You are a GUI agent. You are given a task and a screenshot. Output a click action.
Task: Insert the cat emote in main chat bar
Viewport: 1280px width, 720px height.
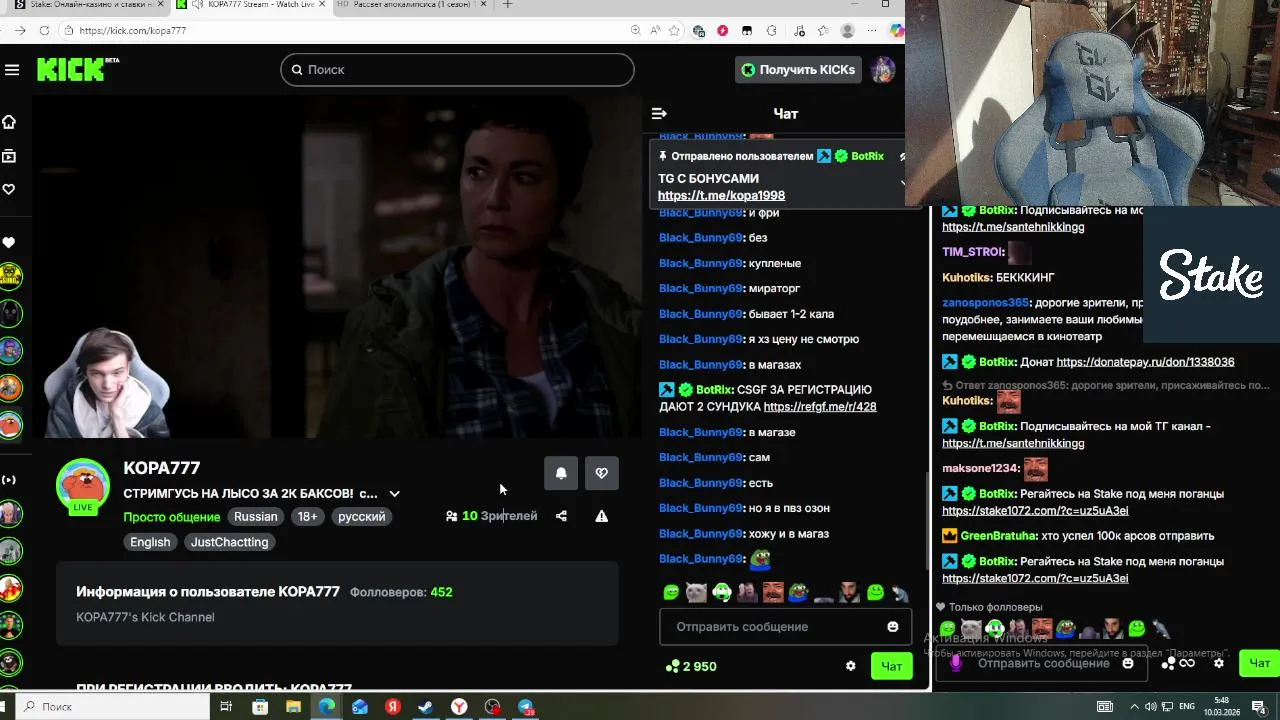[696, 593]
